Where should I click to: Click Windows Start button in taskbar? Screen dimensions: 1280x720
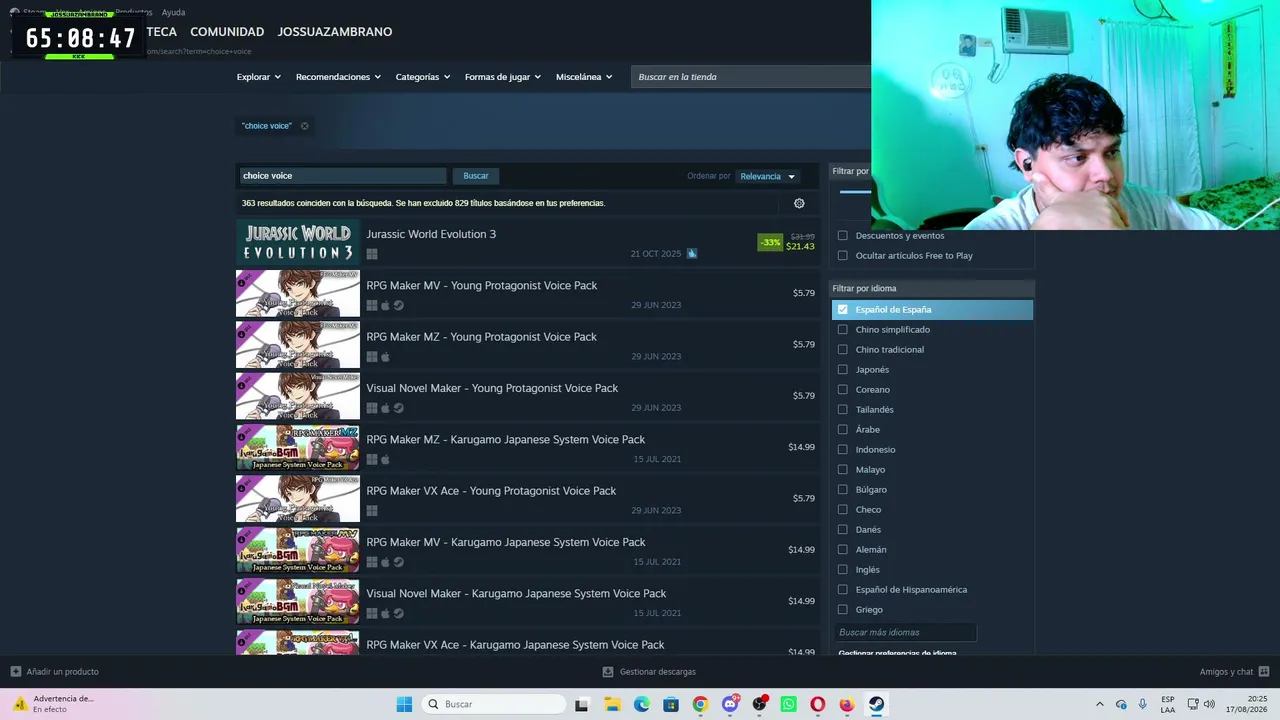pyautogui.click(x=404, y=704)
